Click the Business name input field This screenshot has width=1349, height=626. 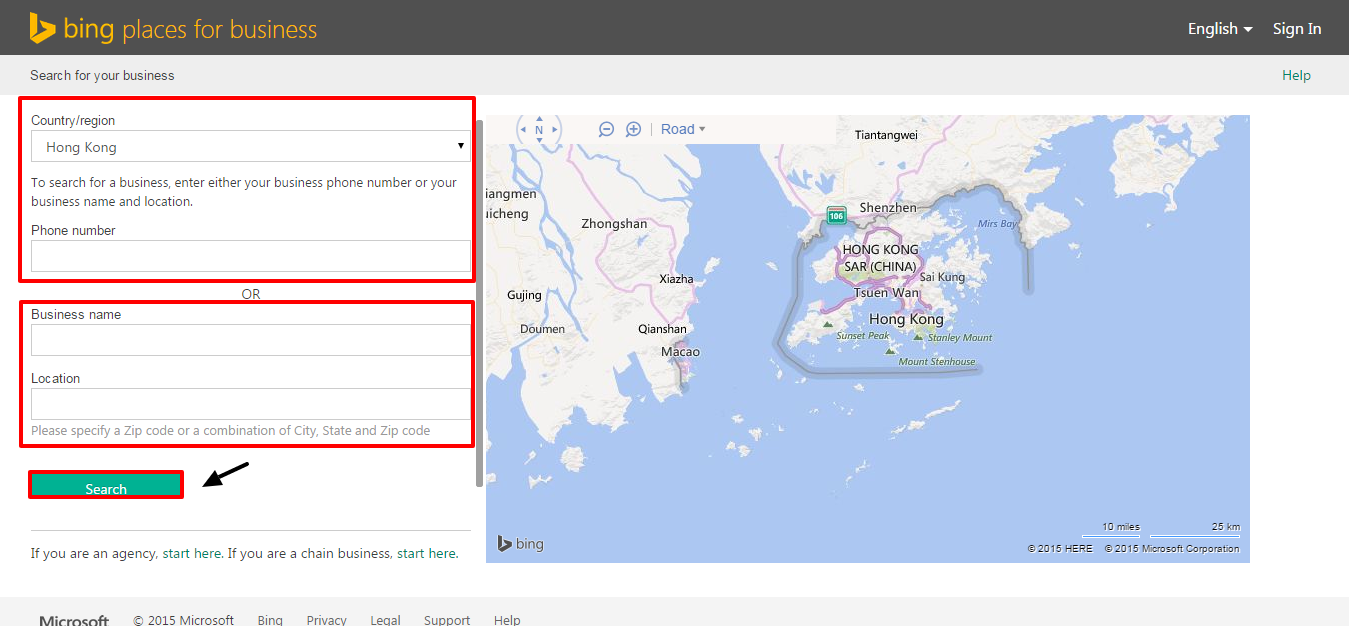pyautogui.click(x=251, y=340)
